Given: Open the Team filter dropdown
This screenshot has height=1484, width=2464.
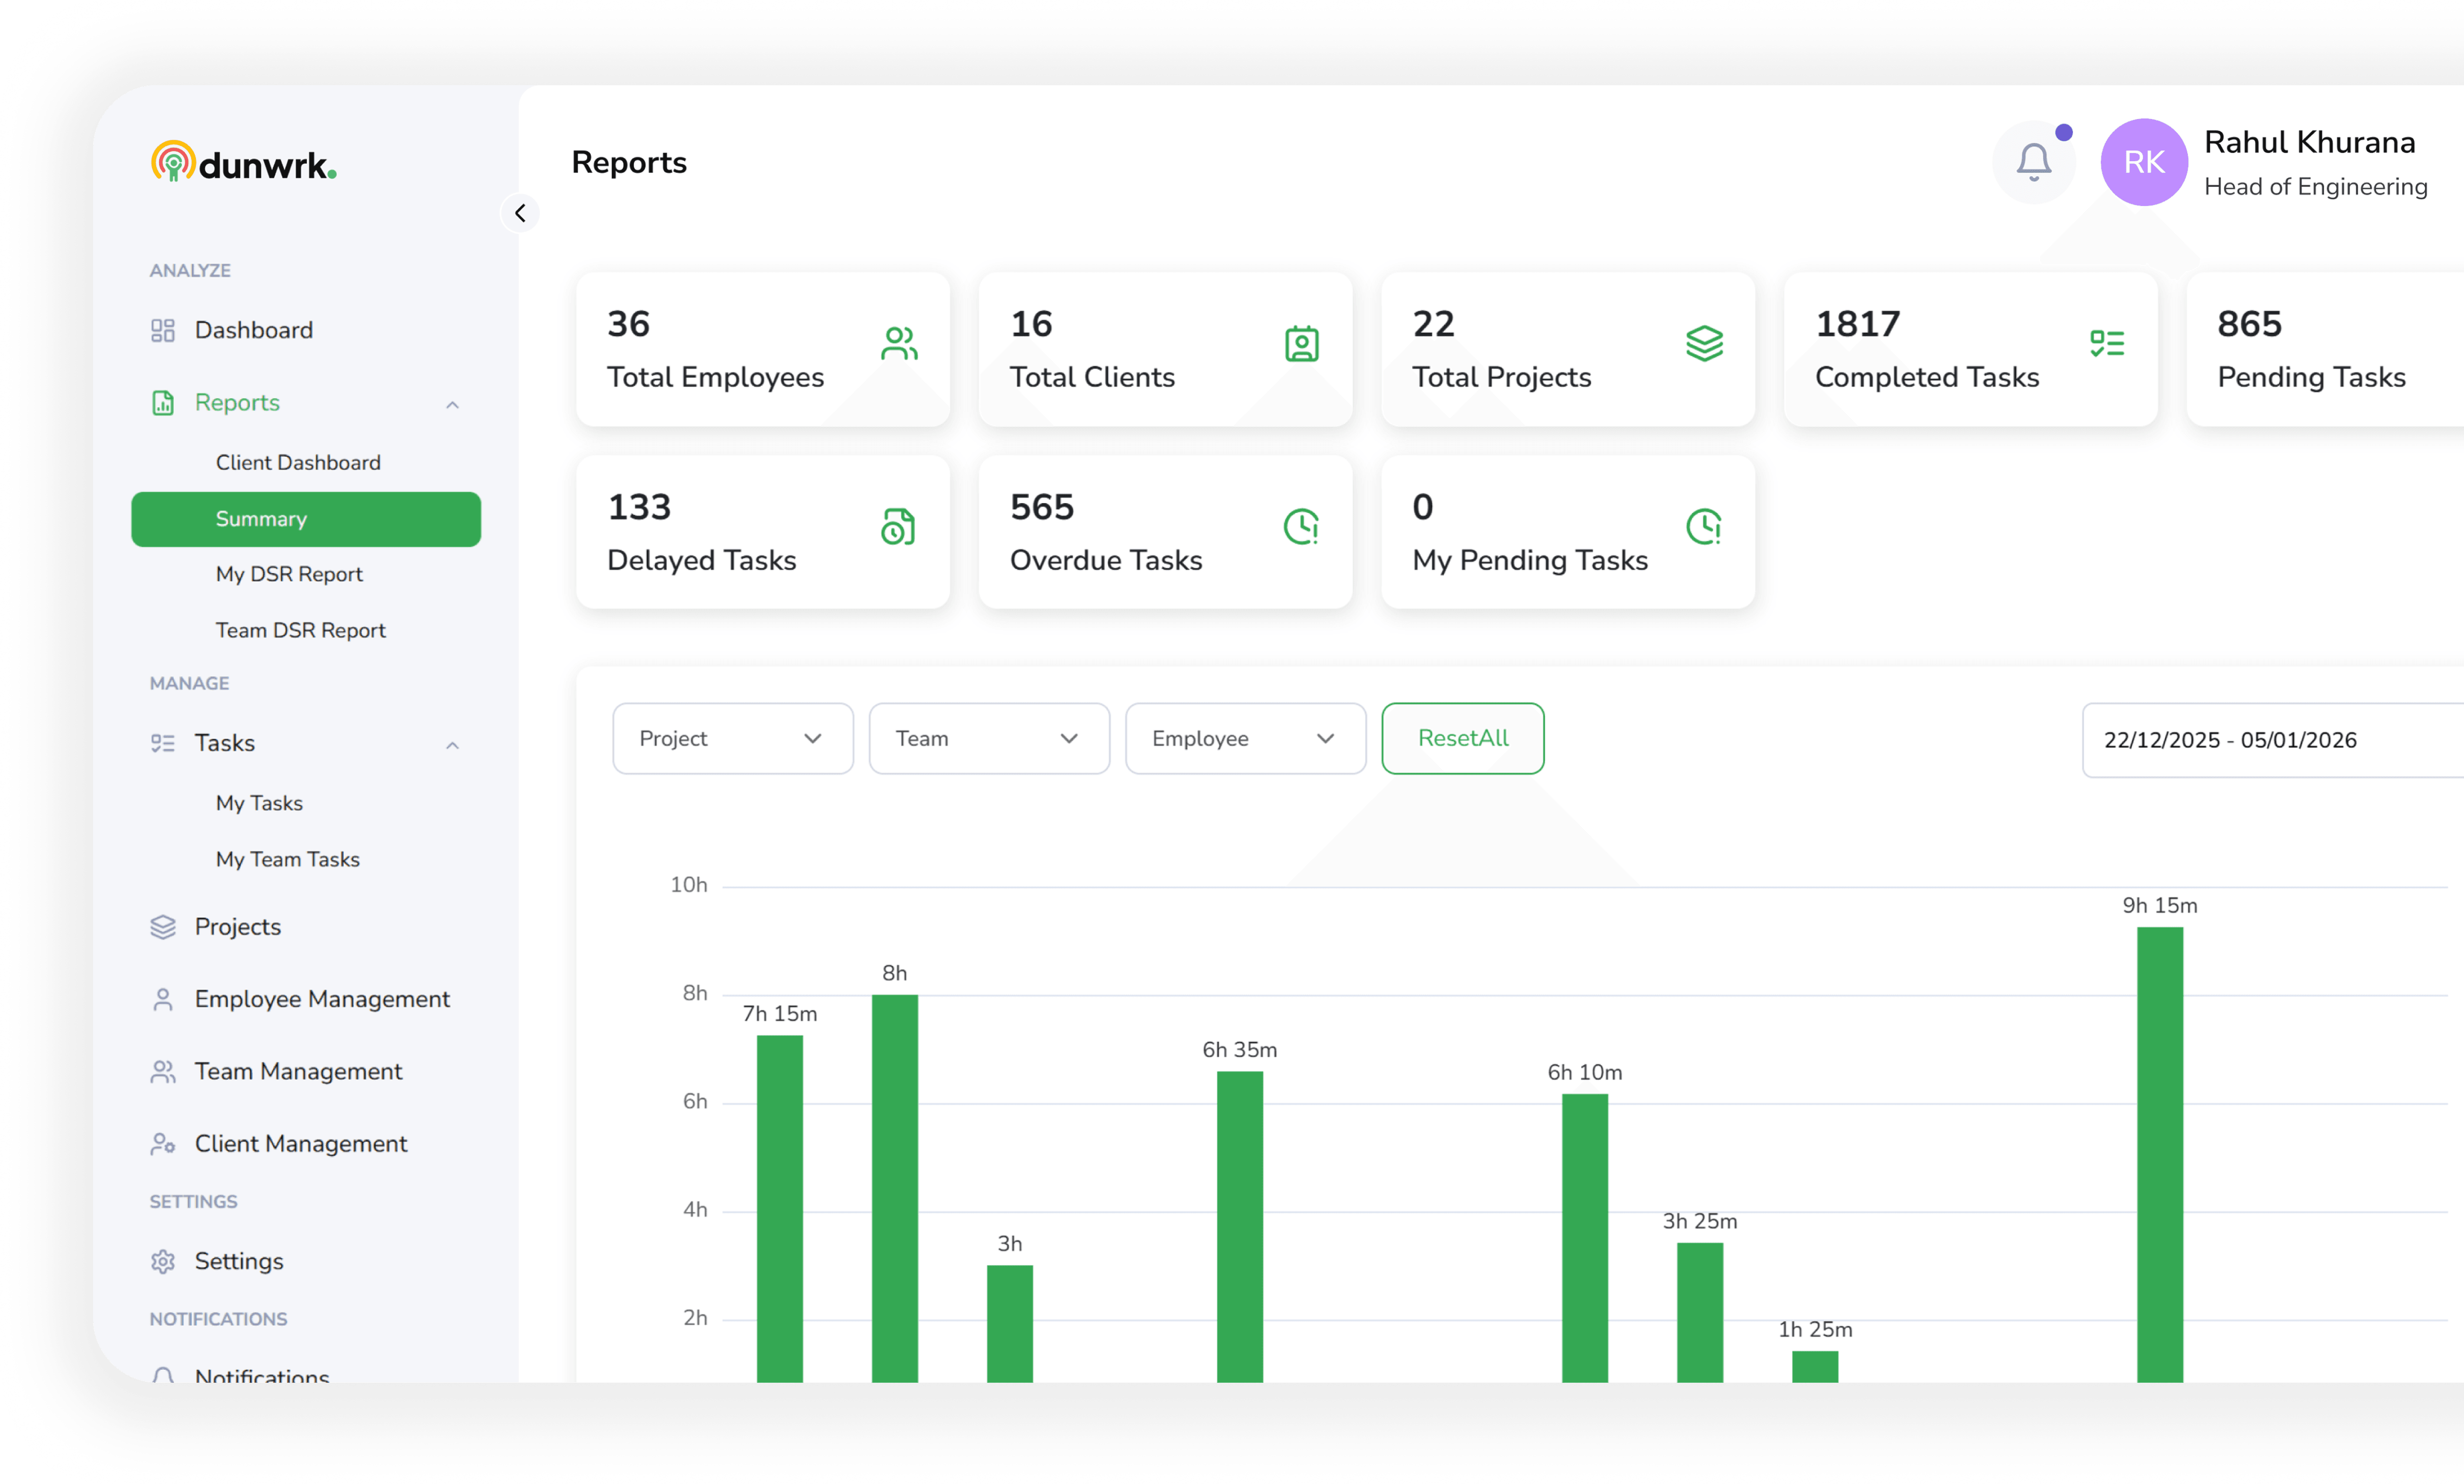Looking at the screenshot, I should [988, 739].
